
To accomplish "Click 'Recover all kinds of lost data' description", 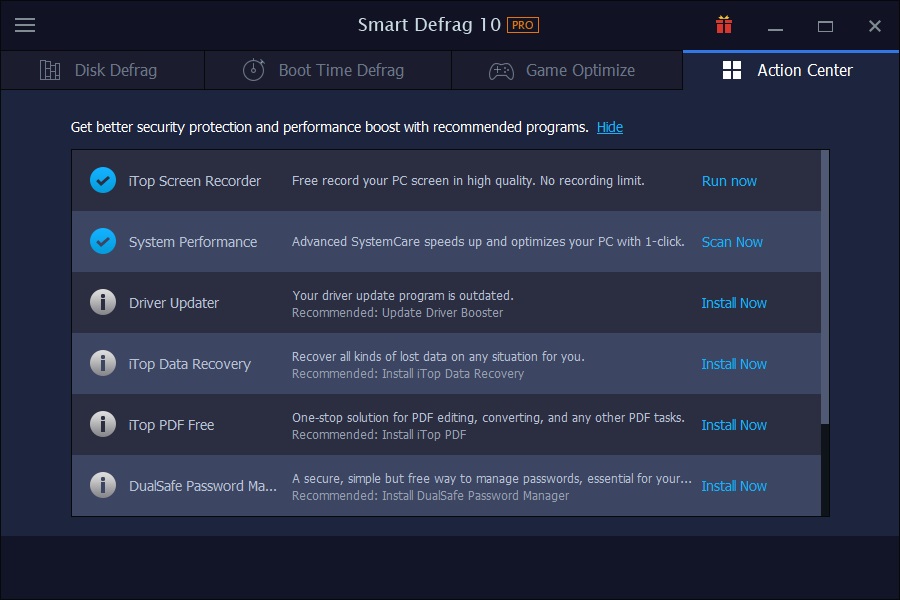I will click(438, 356).
